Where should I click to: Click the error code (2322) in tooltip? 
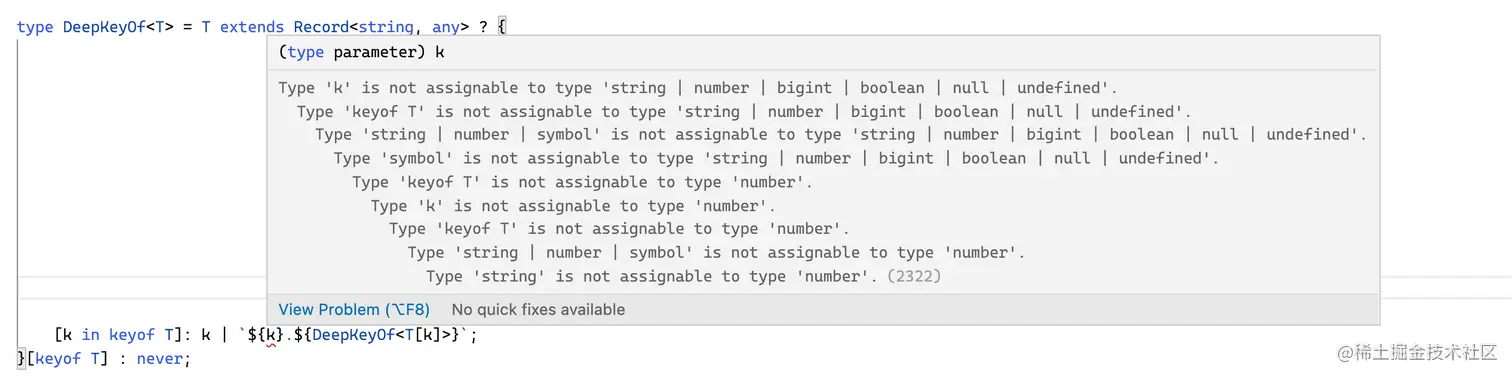[914, 276]
